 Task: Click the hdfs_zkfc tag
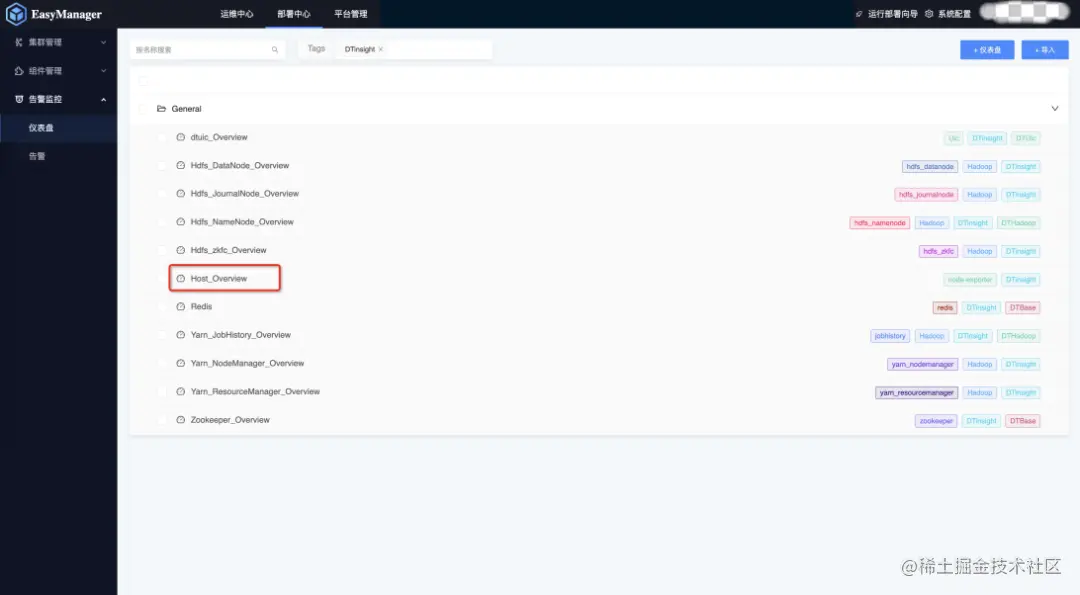(938, 251)
